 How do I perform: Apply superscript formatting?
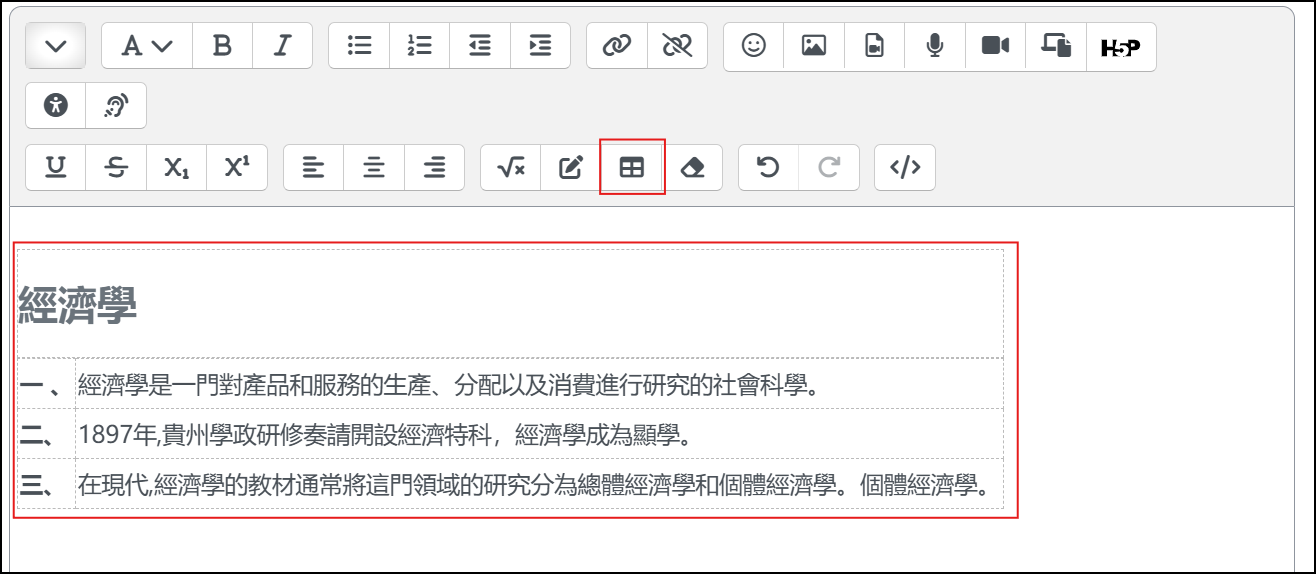coord(237,168)
